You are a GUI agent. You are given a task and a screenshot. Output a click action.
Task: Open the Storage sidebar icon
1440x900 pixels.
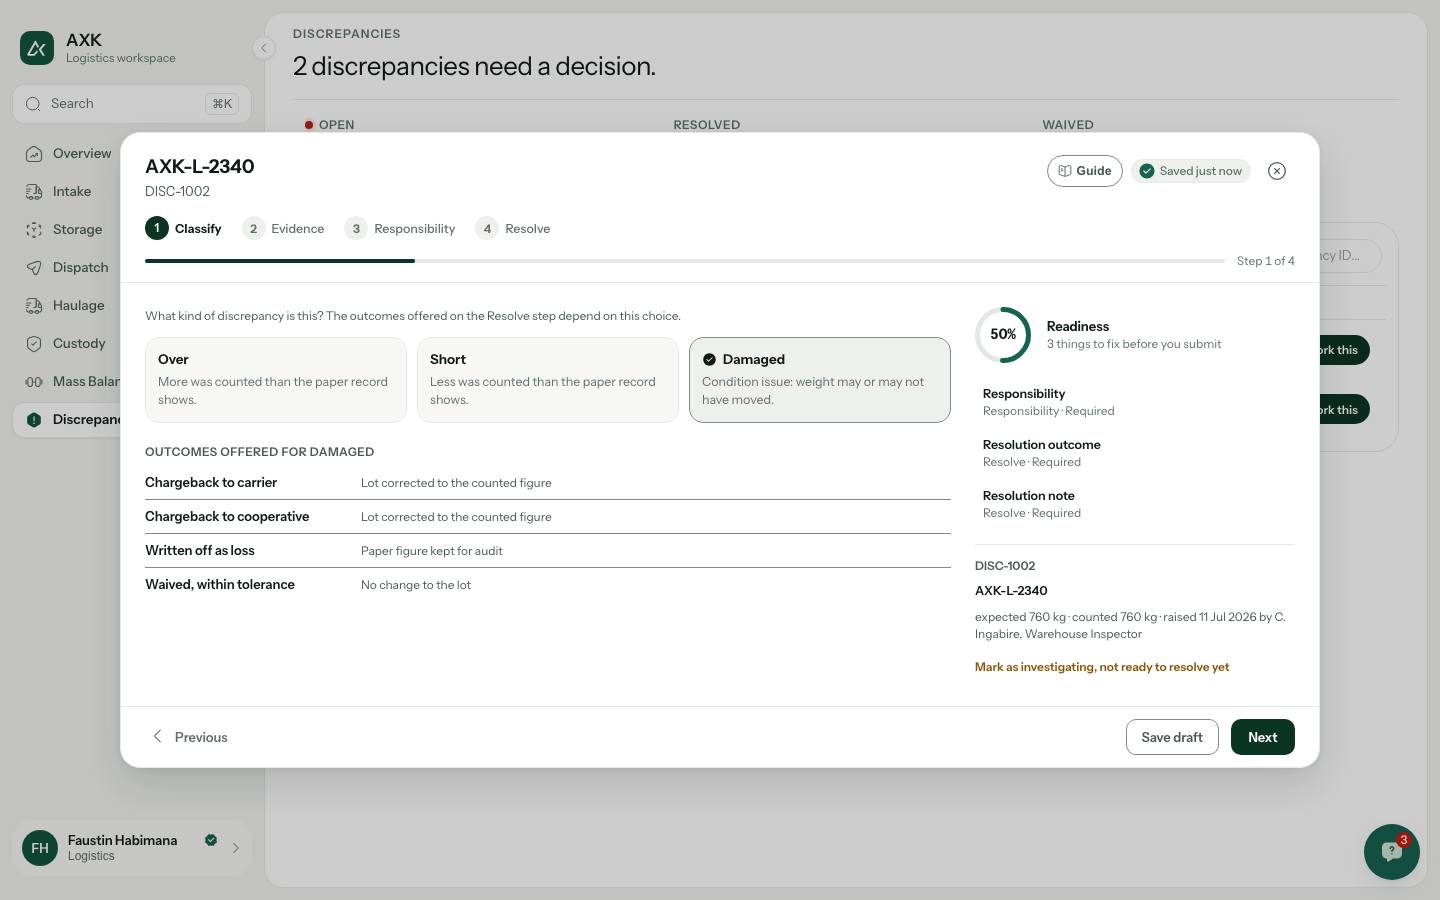coord(34,230)
